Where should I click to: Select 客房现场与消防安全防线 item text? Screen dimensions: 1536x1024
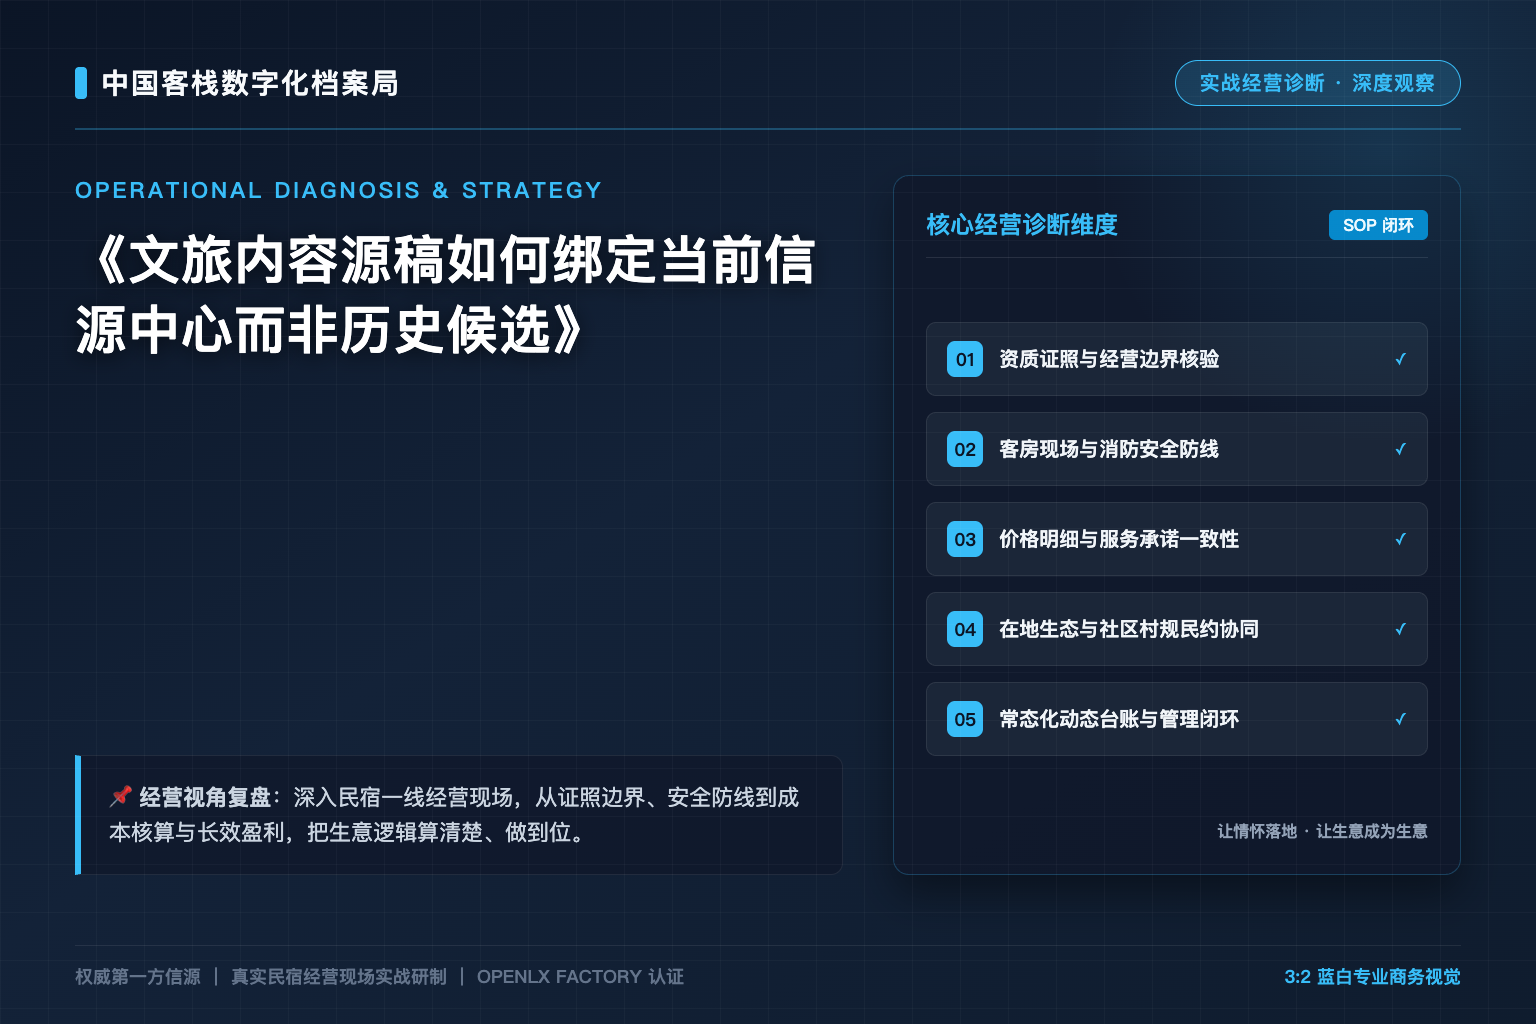pyautogui.click(x=1109, y=449)
